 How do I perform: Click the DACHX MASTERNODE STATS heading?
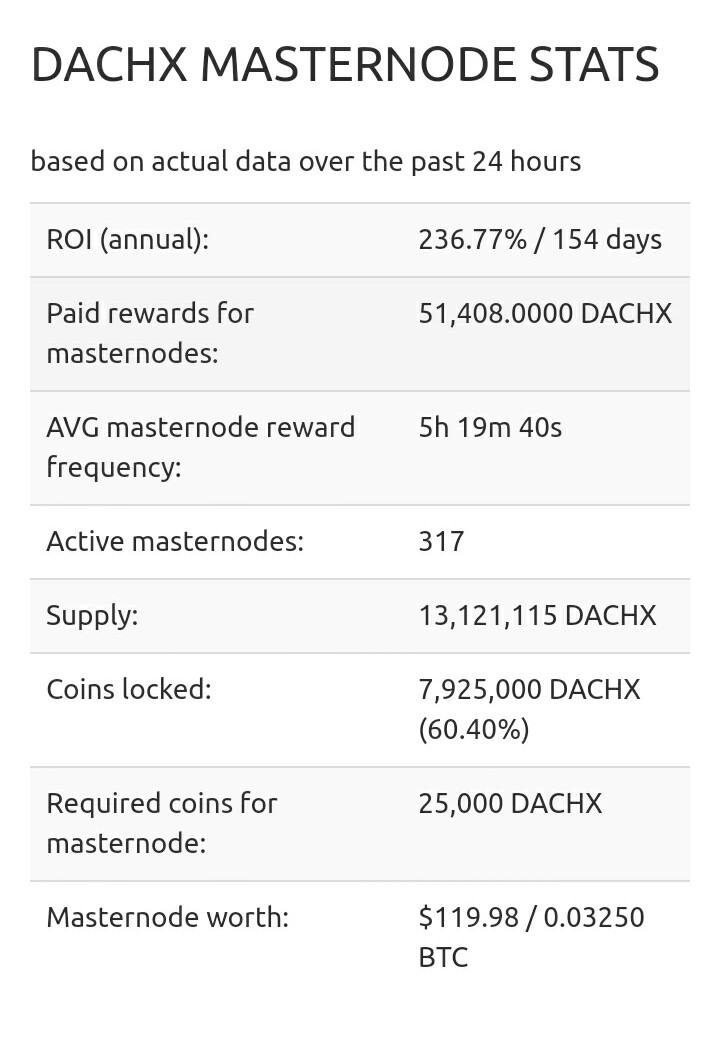(x=345, y=65)
